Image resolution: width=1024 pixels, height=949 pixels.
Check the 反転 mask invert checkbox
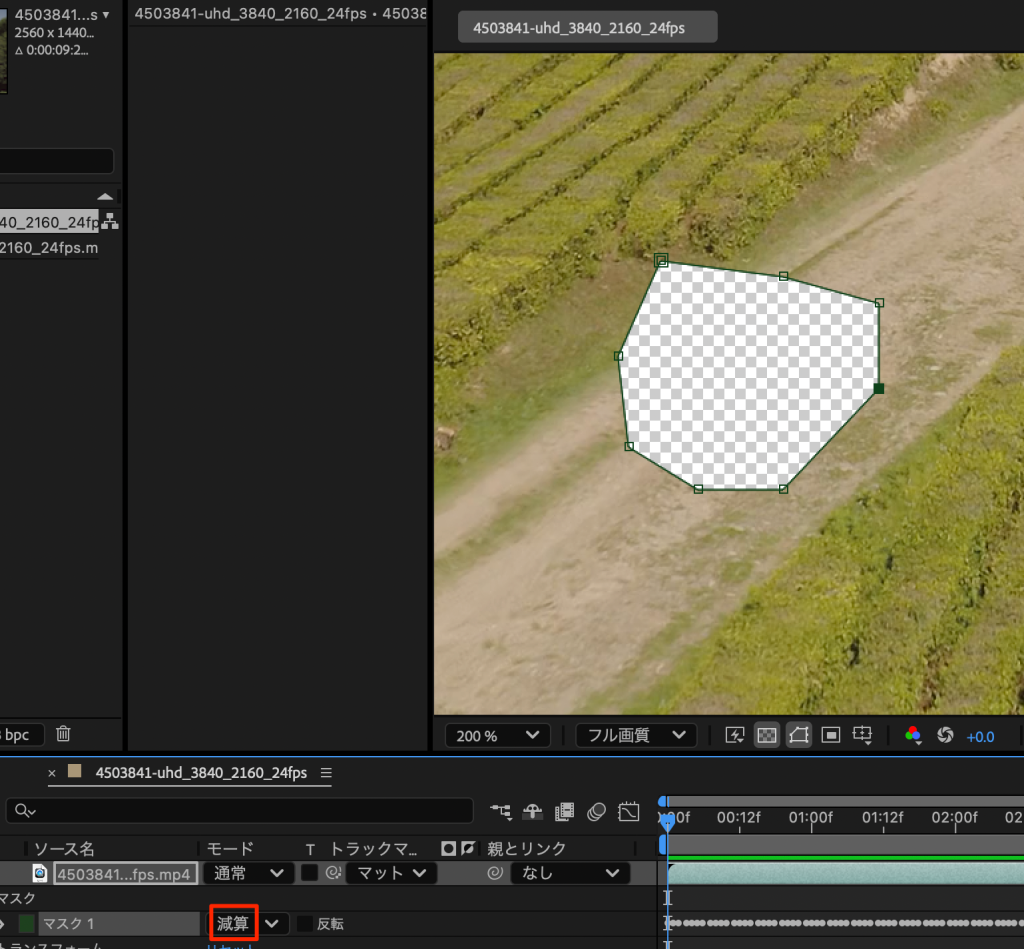click(x=305, y=924)
